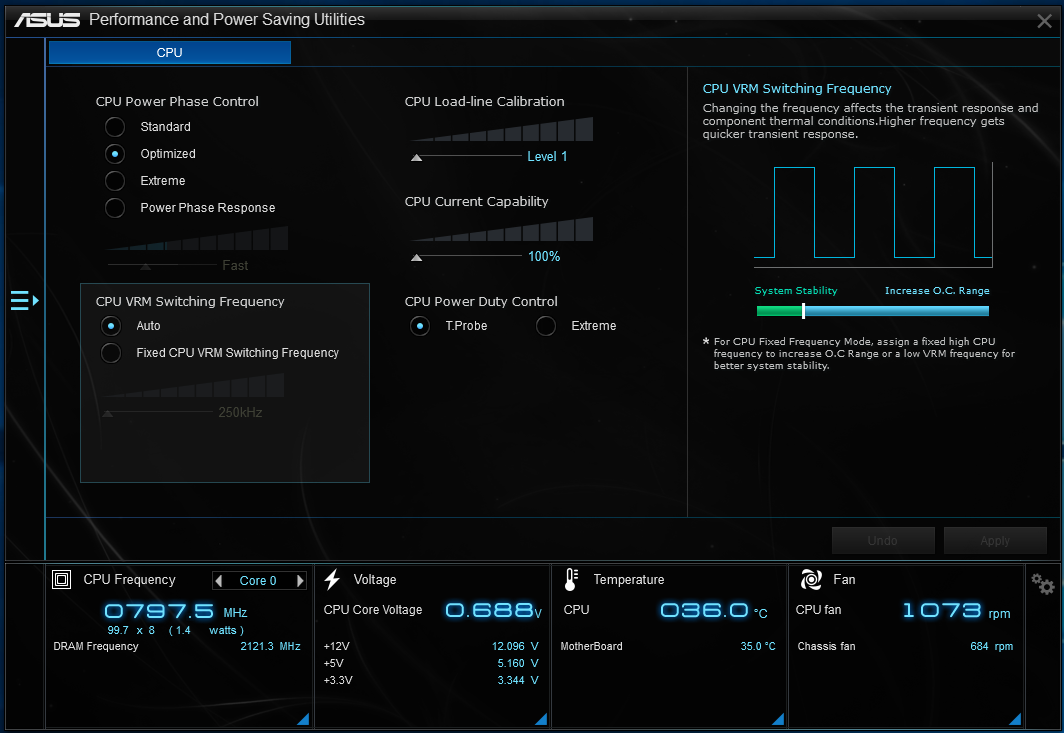Select previous core with left arrow
Image resolution: width=1064 pixels, height=733 pixels.
(218, 581)
